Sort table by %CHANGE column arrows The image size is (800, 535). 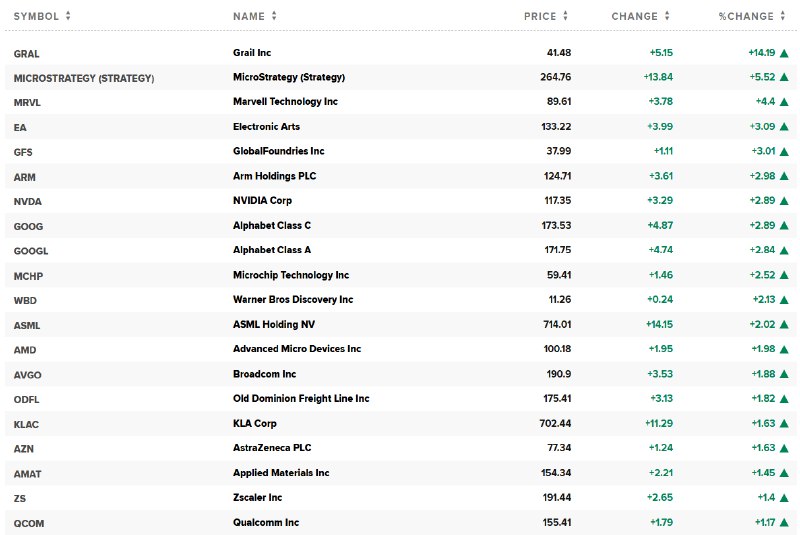[x=783, y=16]
